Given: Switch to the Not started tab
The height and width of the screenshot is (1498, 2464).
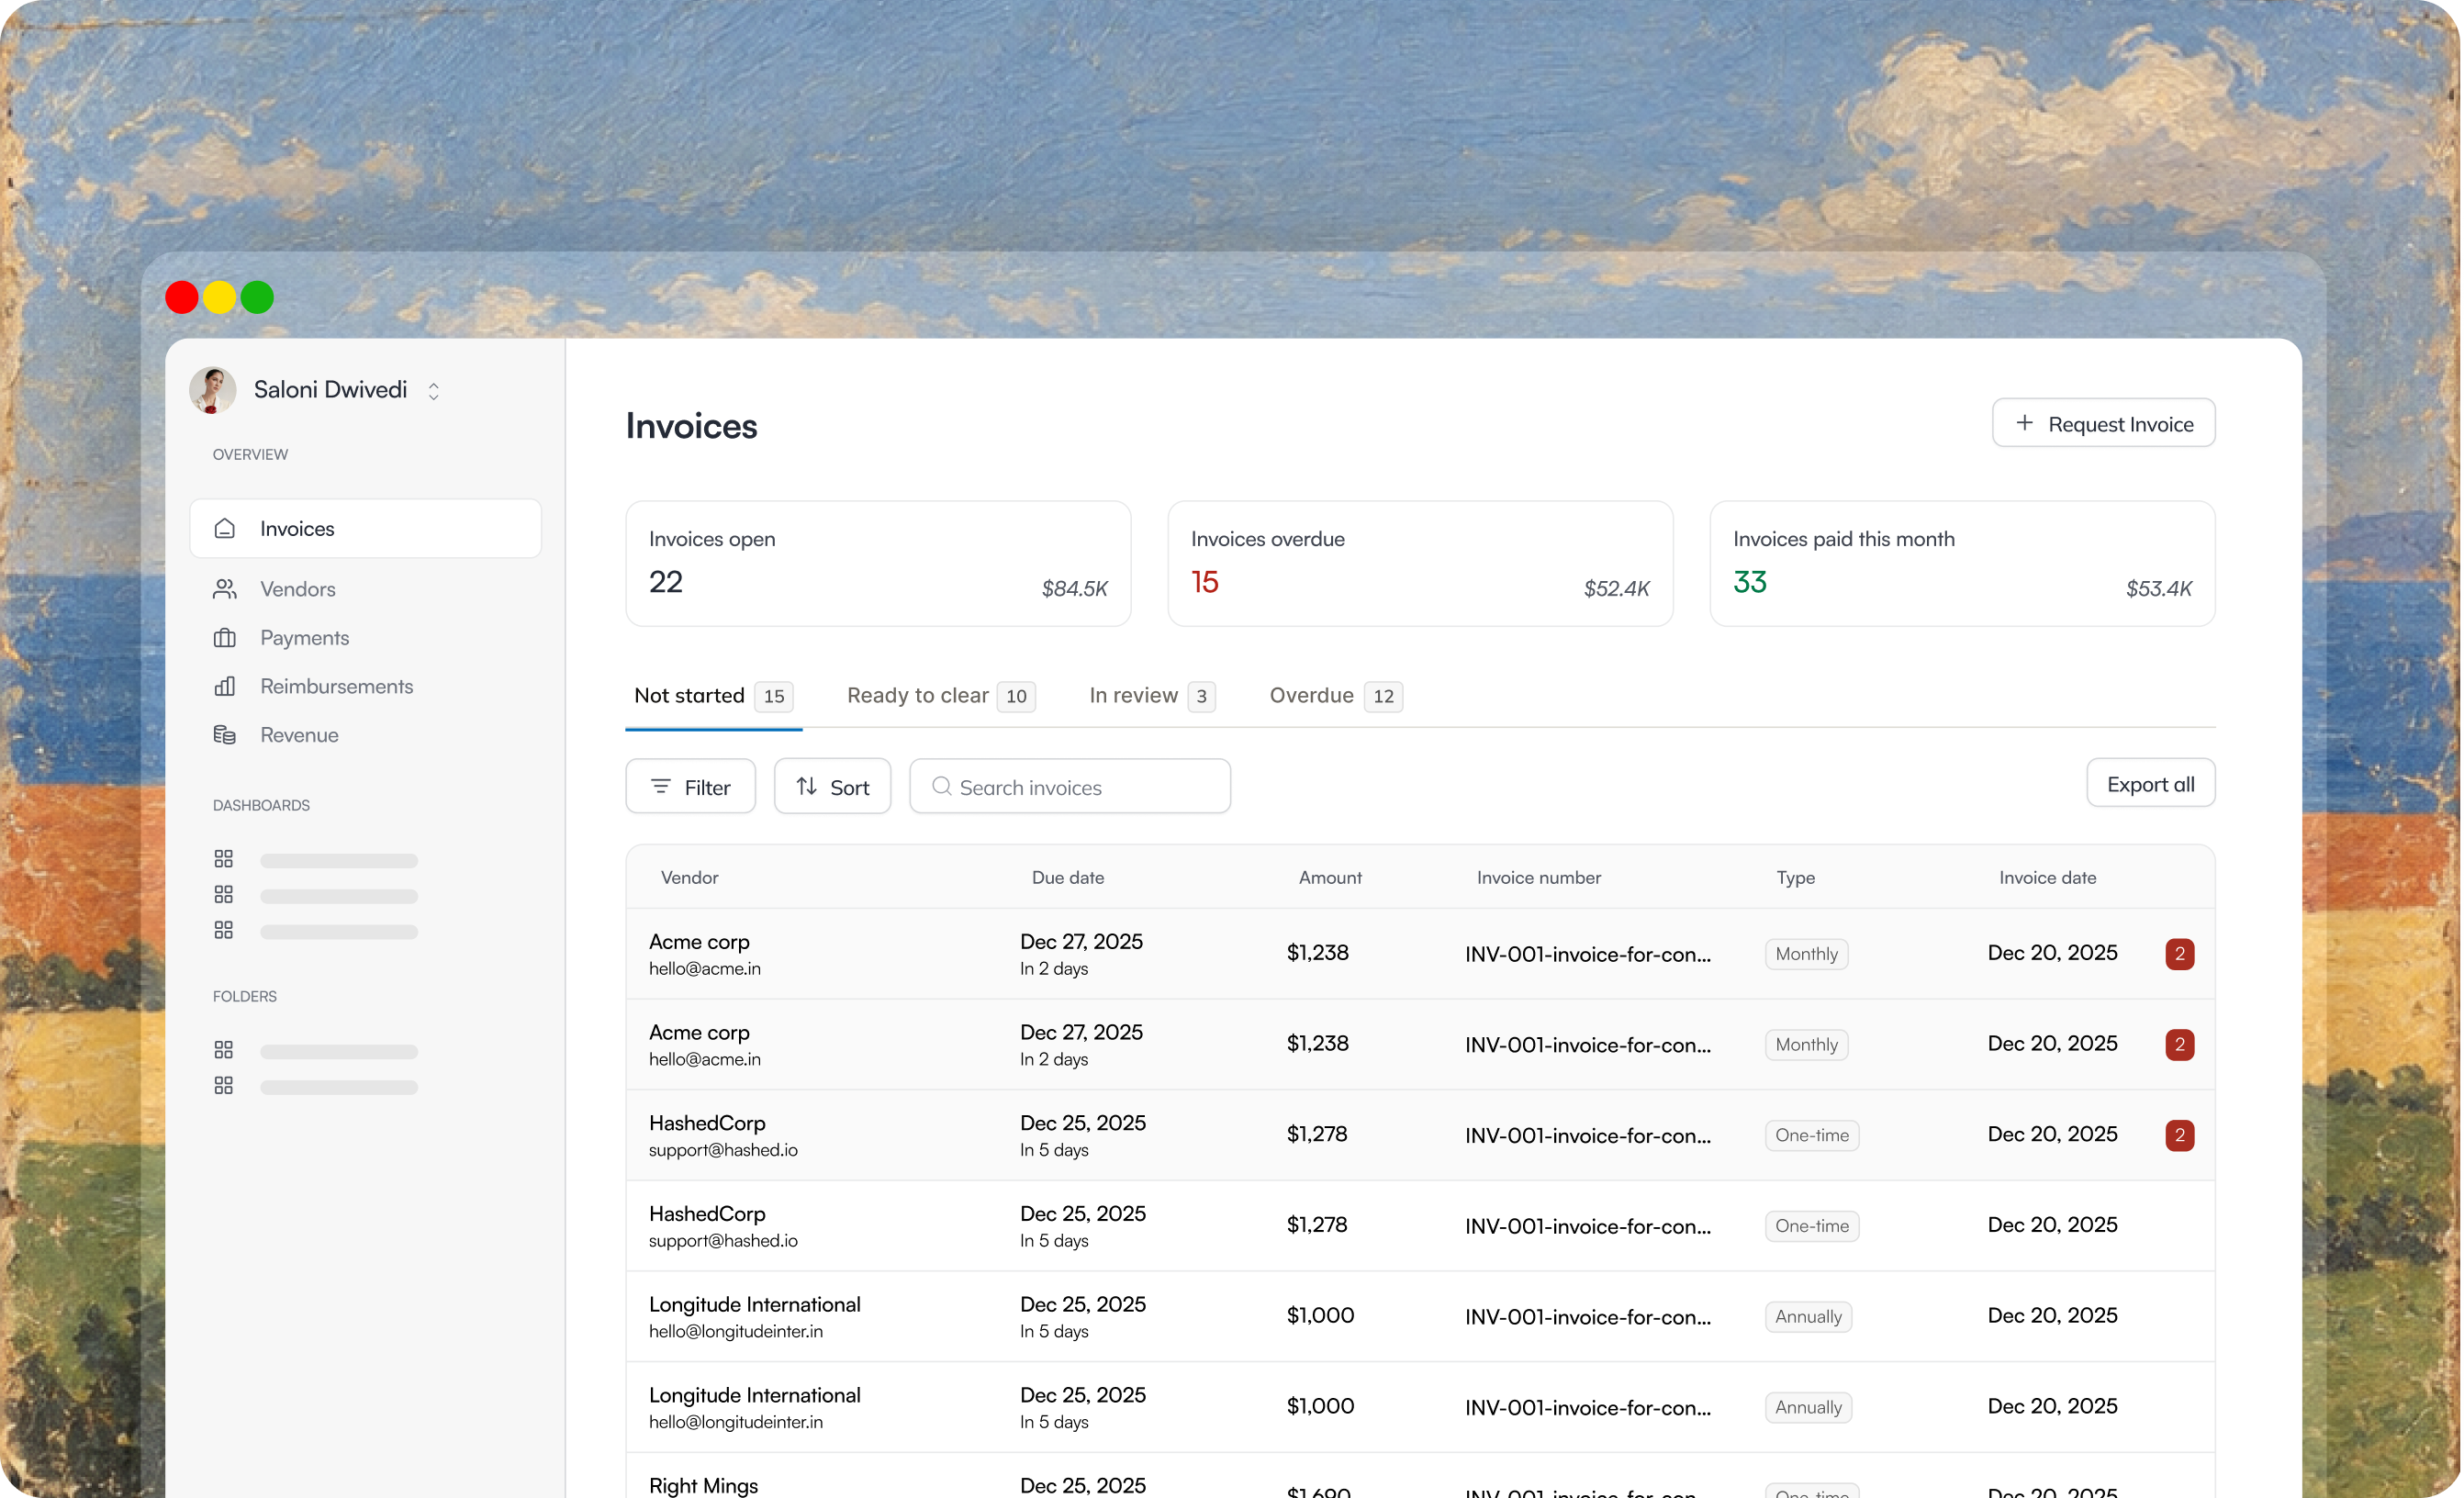Looking at the screenshot, I should [713, 696].
